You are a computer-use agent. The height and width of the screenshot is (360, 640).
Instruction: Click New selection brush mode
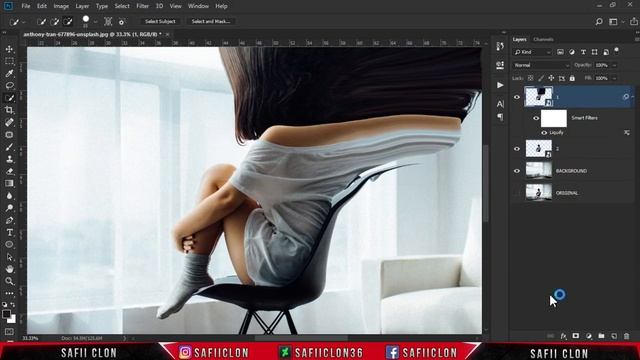(41, 21)
